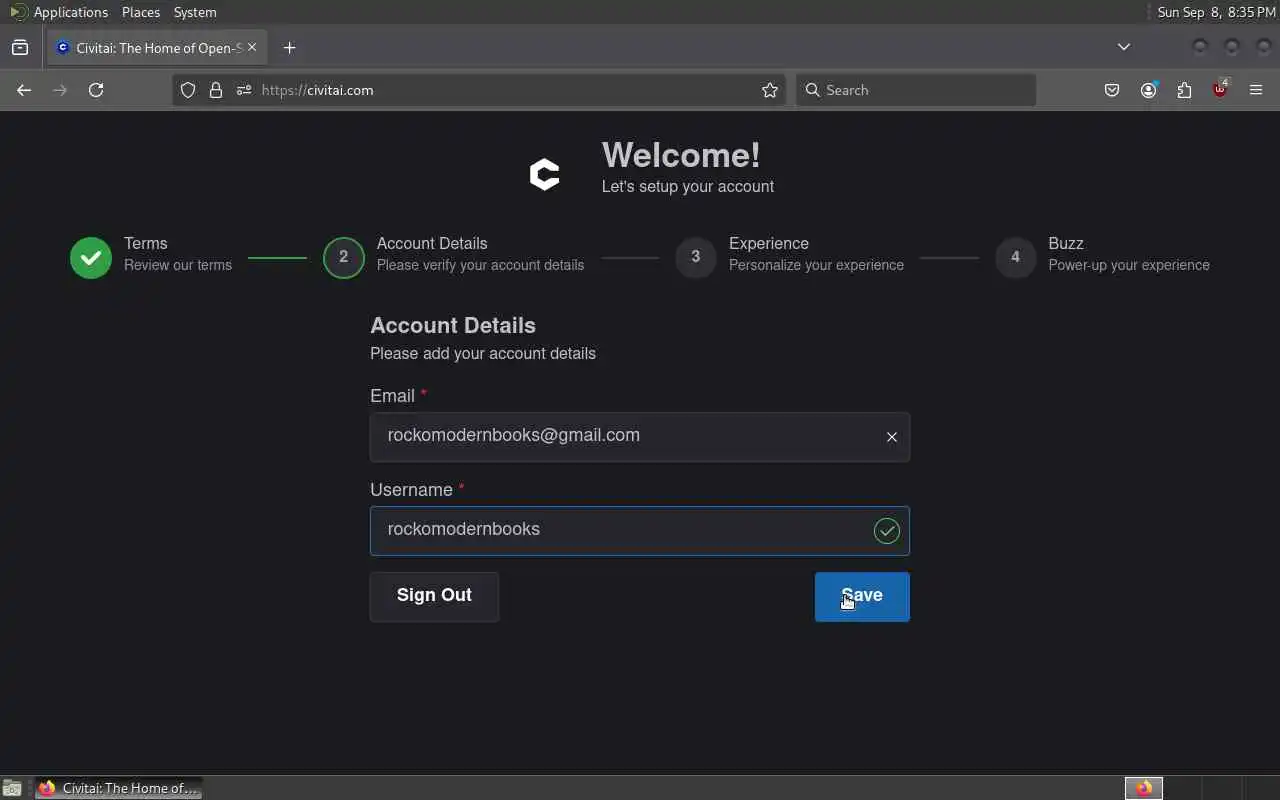
Task: Select step 4 Buzz circle
Action: point(1015,257)
